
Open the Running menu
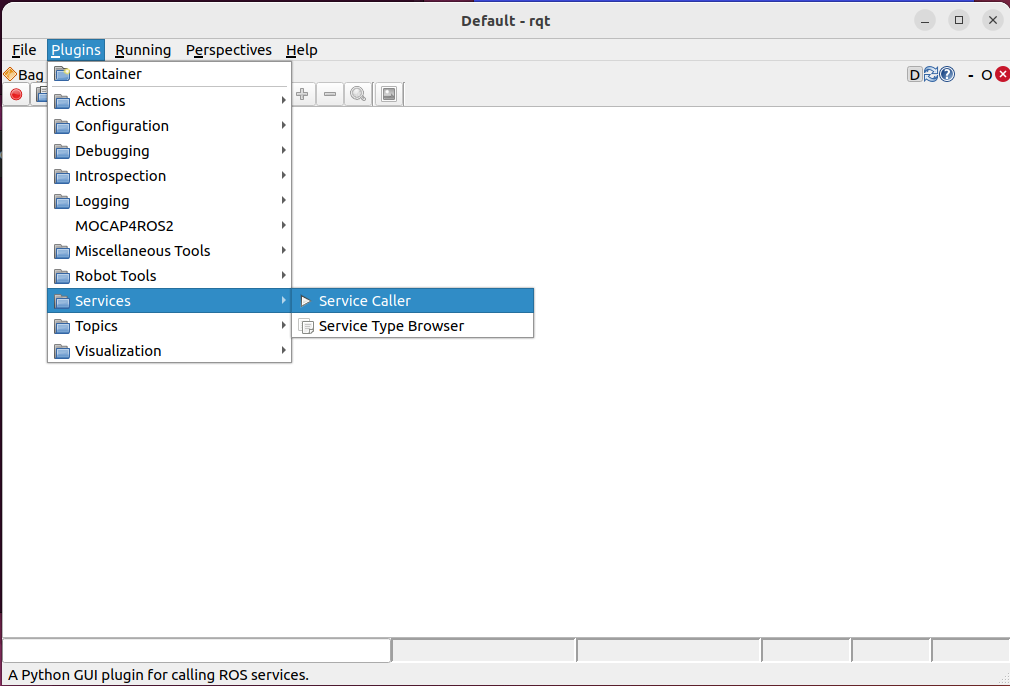pyautogui.click(x=143, y=50)
